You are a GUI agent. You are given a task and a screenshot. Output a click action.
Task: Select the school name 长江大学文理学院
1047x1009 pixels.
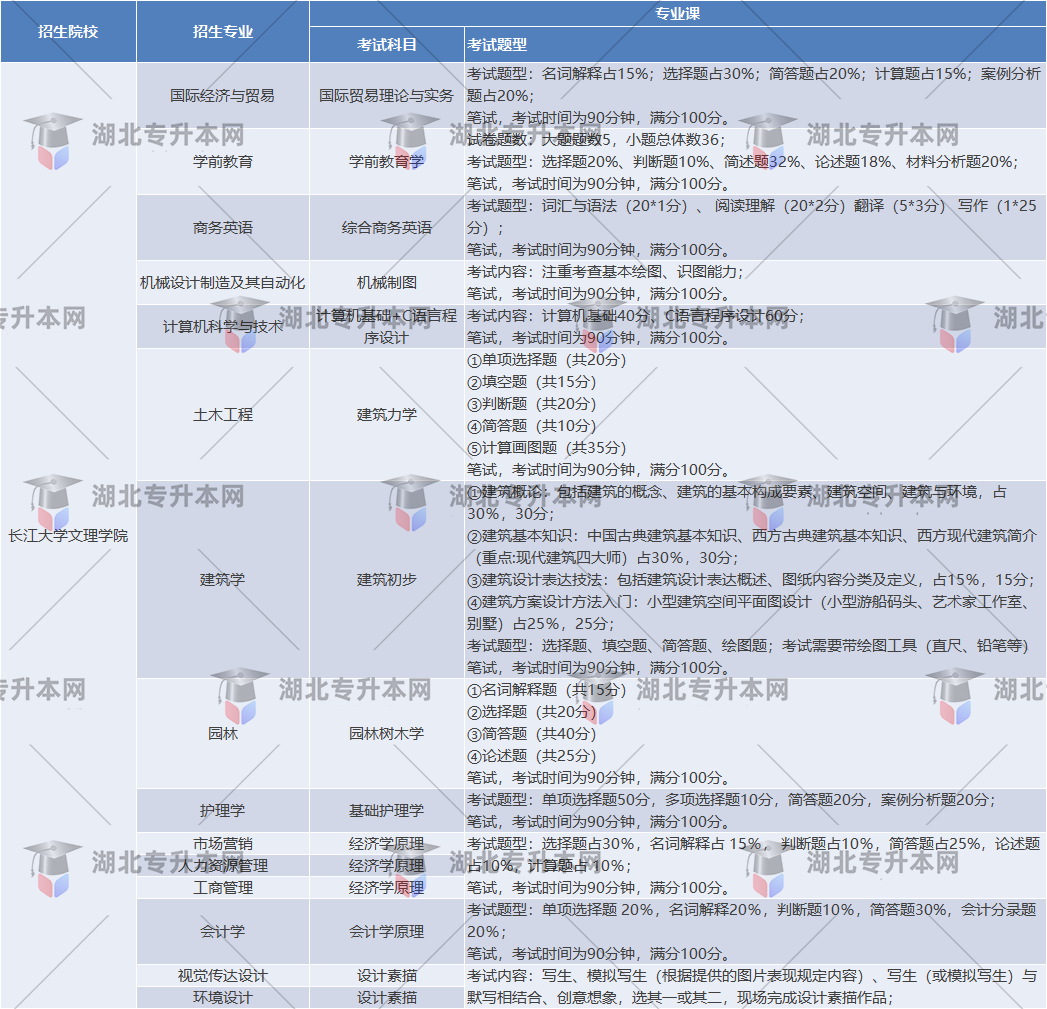coord(68,536)
